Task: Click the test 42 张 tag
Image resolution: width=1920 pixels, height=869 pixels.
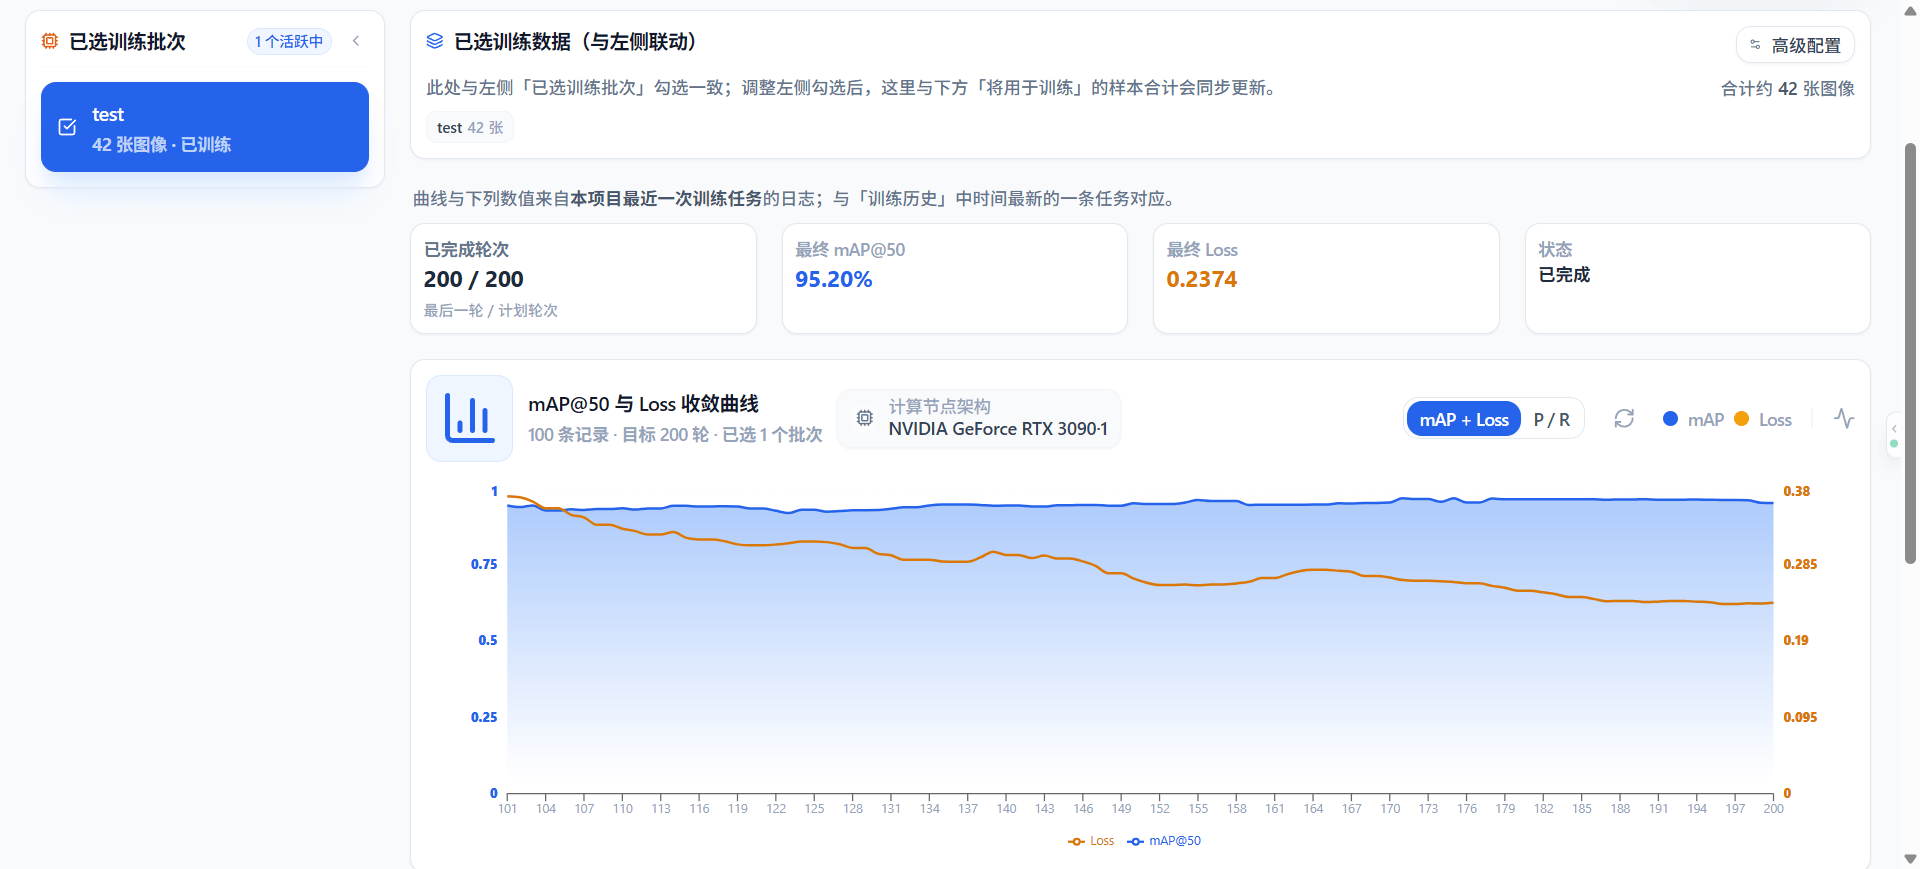Action: [x=470, y=127]
